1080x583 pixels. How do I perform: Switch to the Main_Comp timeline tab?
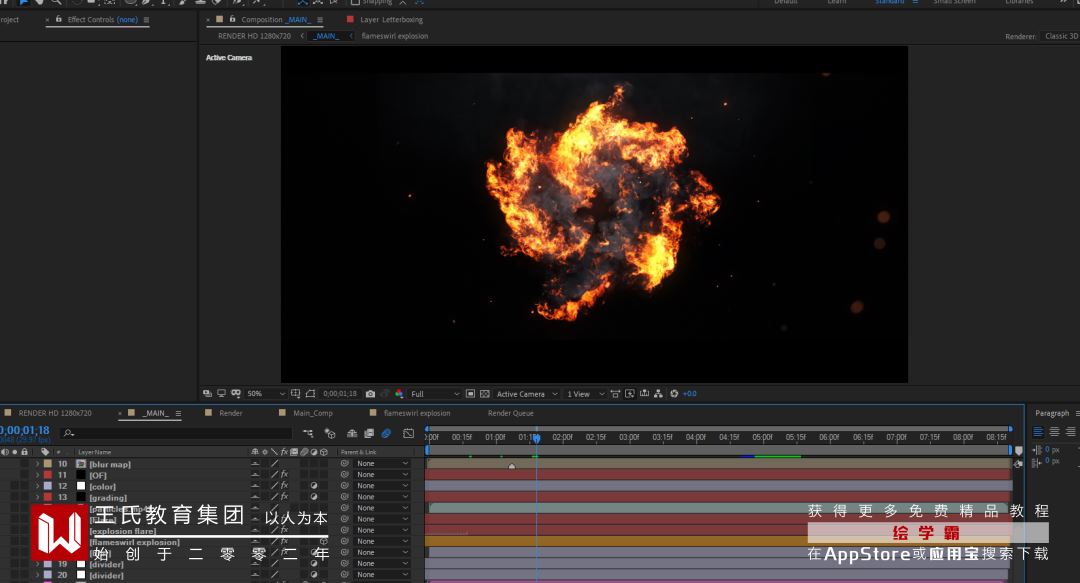point(312,413)
